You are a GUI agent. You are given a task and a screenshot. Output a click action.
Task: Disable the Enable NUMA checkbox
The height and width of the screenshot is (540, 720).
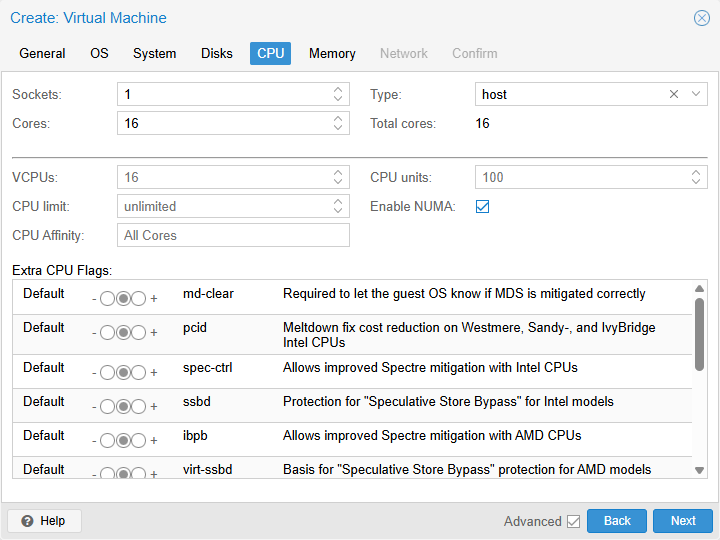[482, 206]
